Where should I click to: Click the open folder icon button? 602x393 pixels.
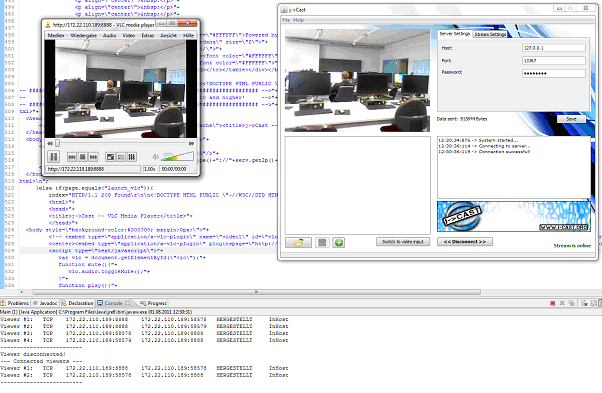pos(298,243)
